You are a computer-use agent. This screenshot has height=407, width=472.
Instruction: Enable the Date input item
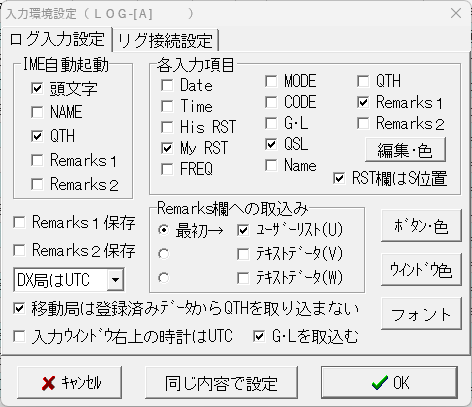coord(167,85)
